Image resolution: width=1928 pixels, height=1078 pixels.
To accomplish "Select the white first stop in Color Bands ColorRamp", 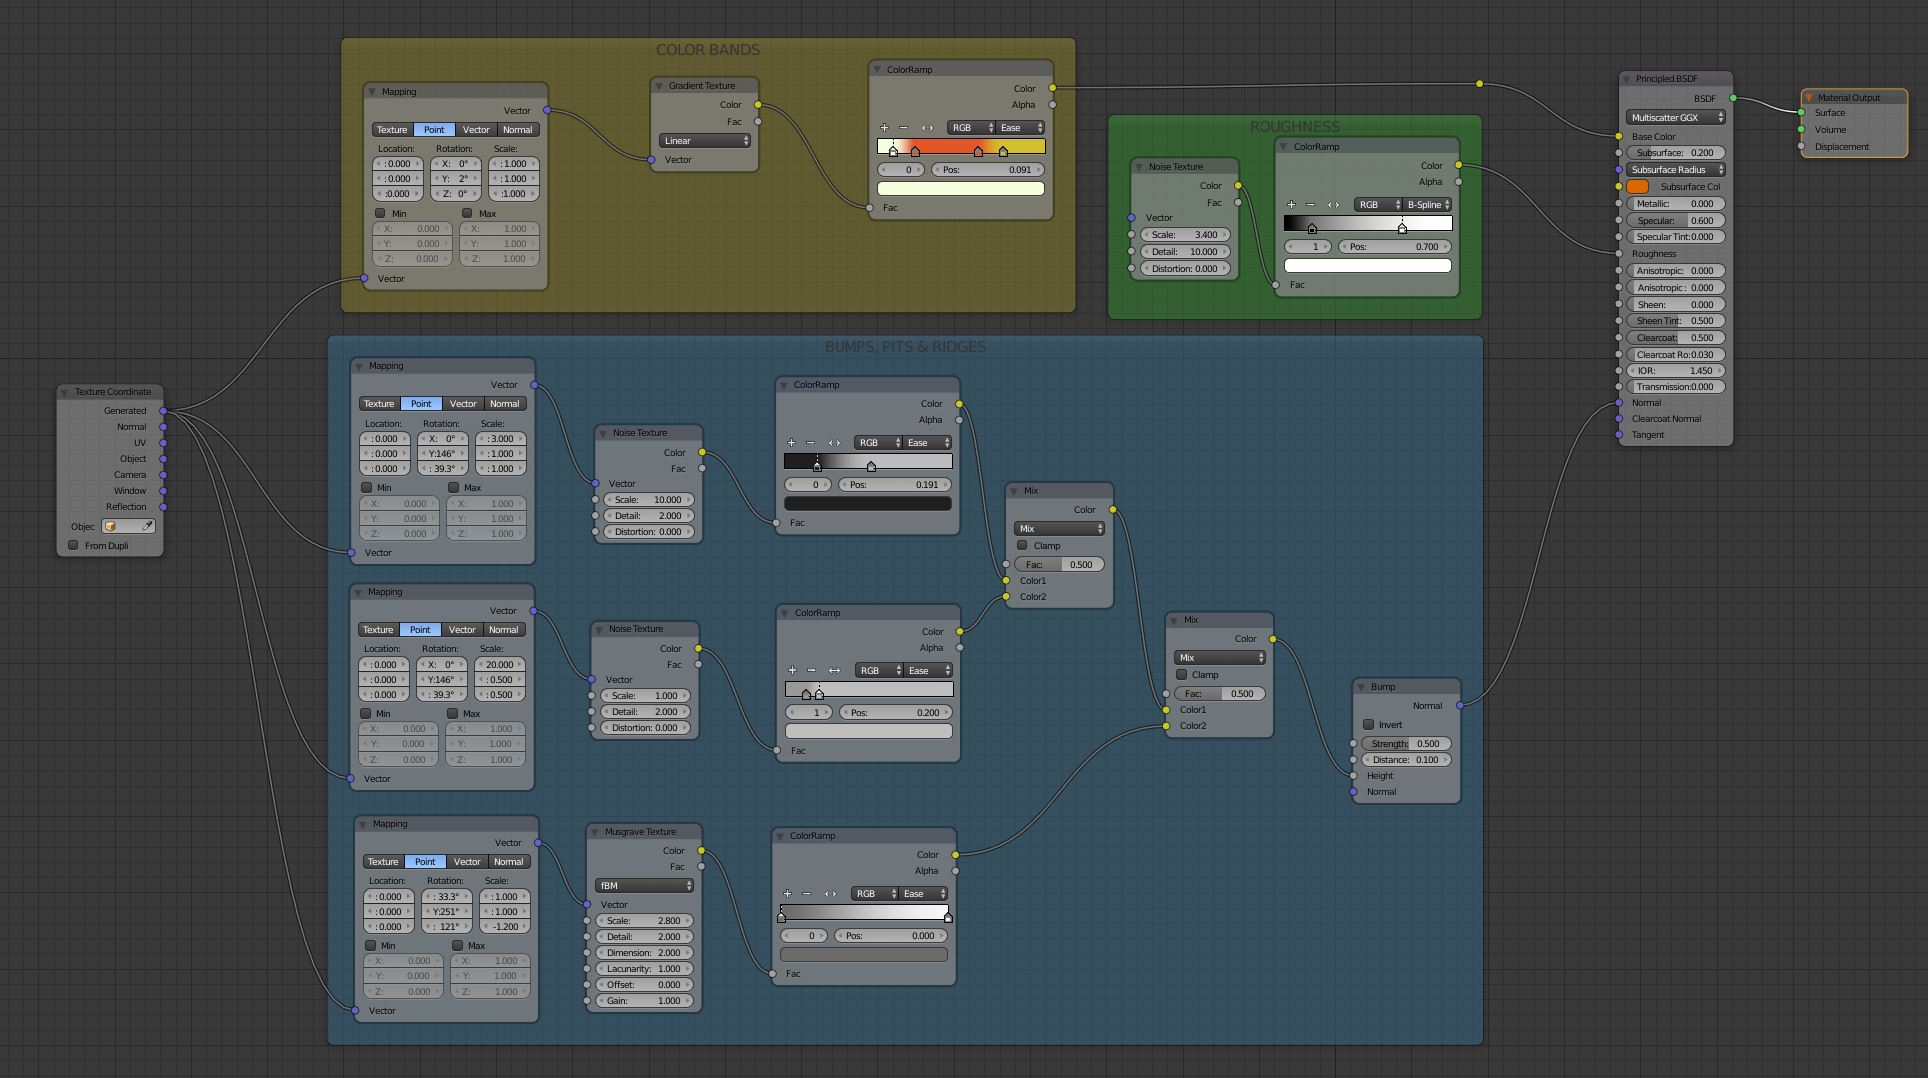I will tap(893, 151).
